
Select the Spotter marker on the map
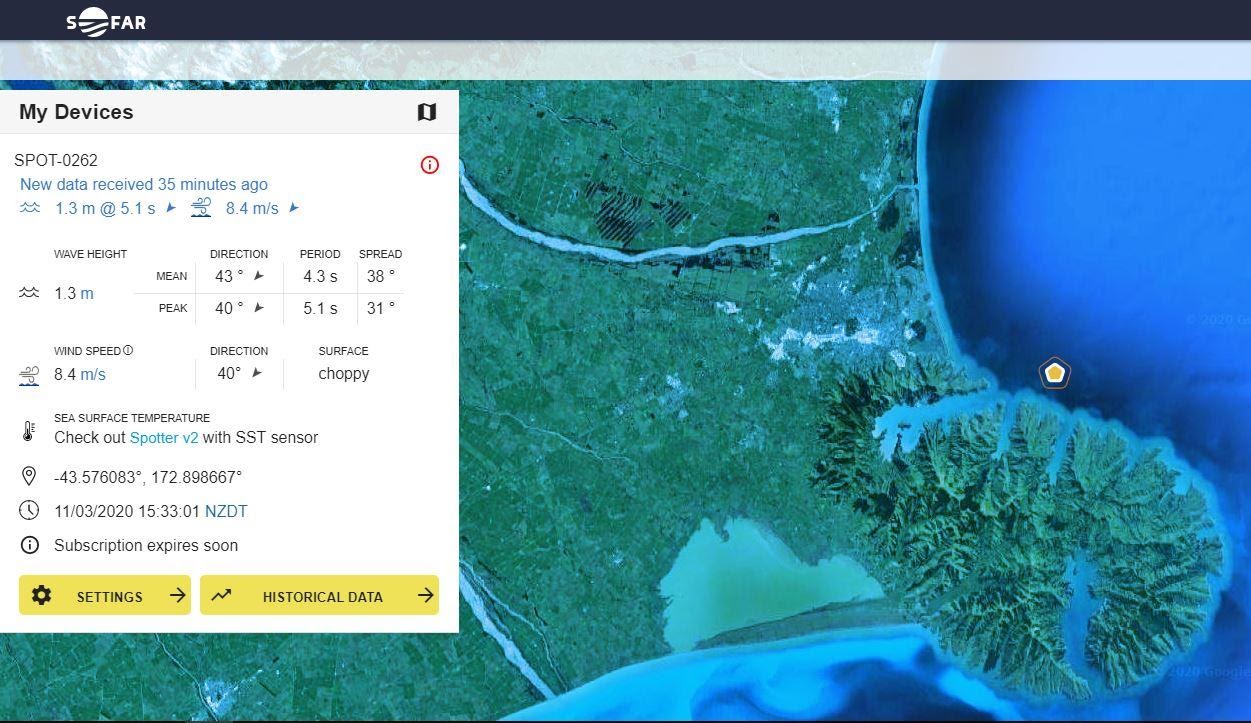click(x=1054, y=372)
